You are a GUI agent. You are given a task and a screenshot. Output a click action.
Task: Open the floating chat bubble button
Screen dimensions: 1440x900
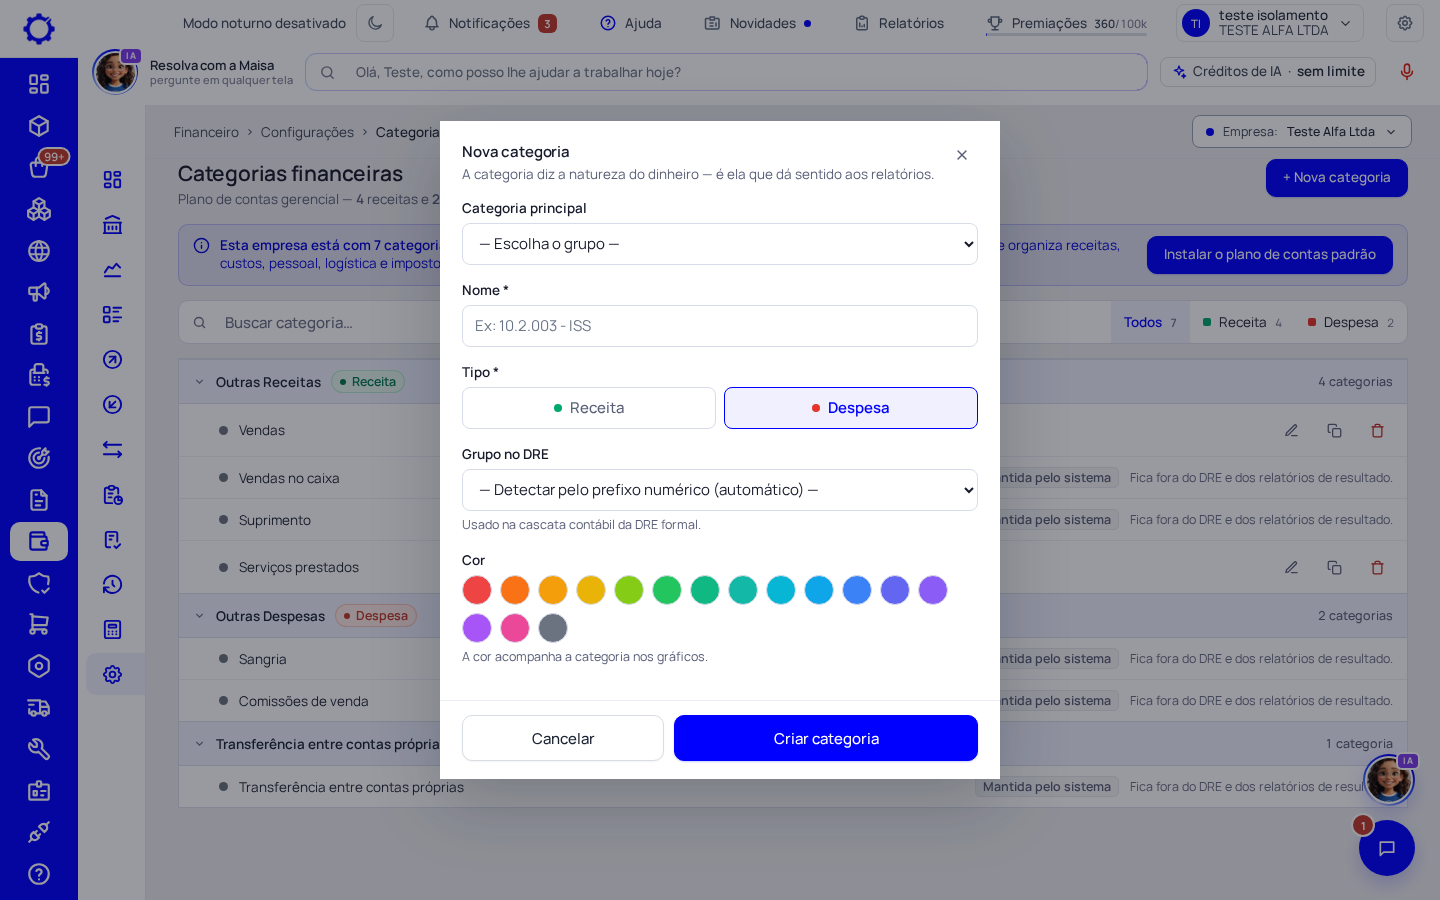pyautogui.click(x=1386, y=848)
